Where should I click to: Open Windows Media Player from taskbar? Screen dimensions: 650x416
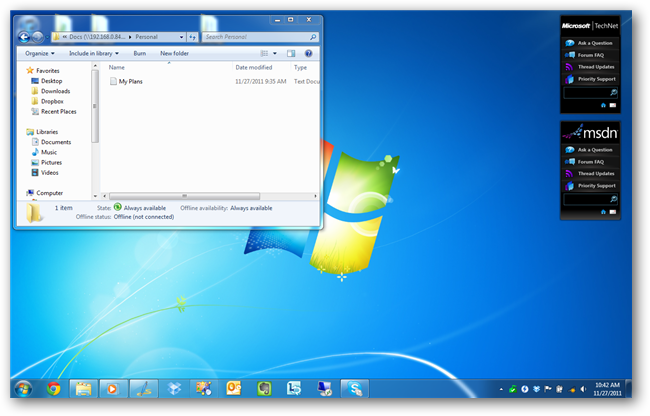[113, 389]
